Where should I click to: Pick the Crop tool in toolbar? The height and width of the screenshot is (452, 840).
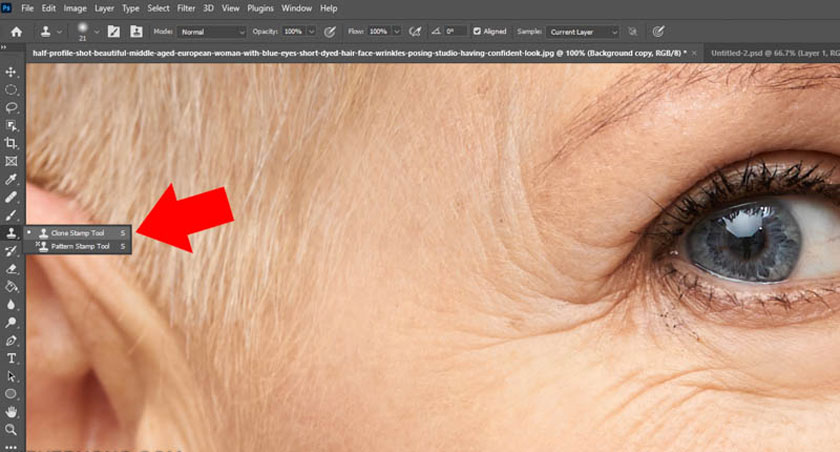[12, 143]
